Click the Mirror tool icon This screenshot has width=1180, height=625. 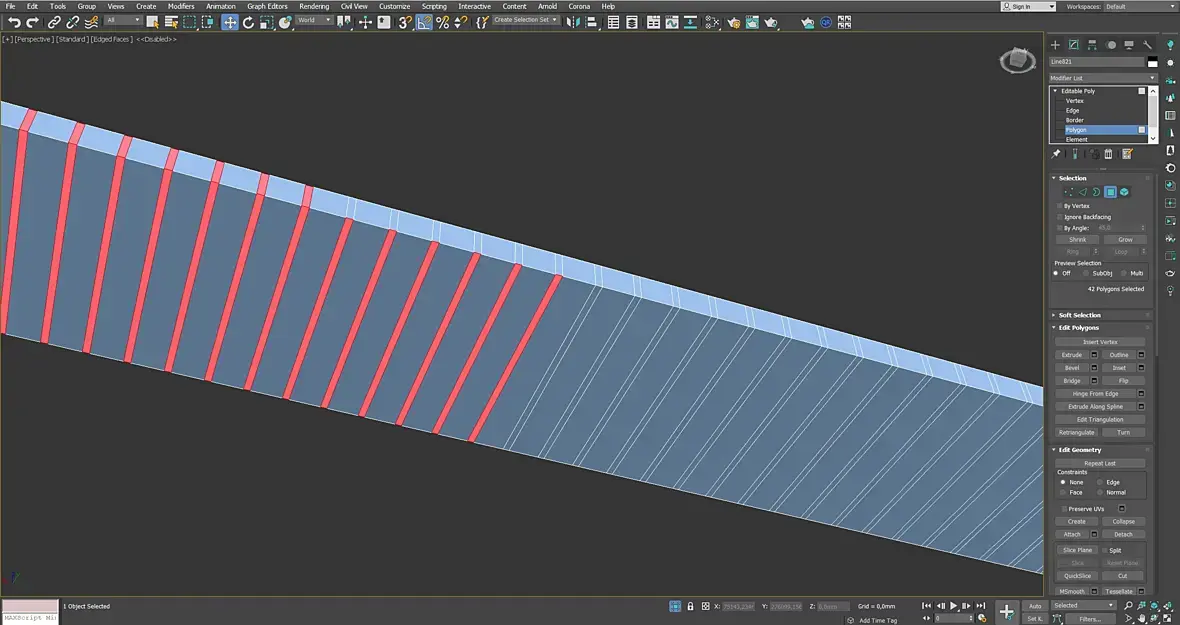click(x=573, y=23)
